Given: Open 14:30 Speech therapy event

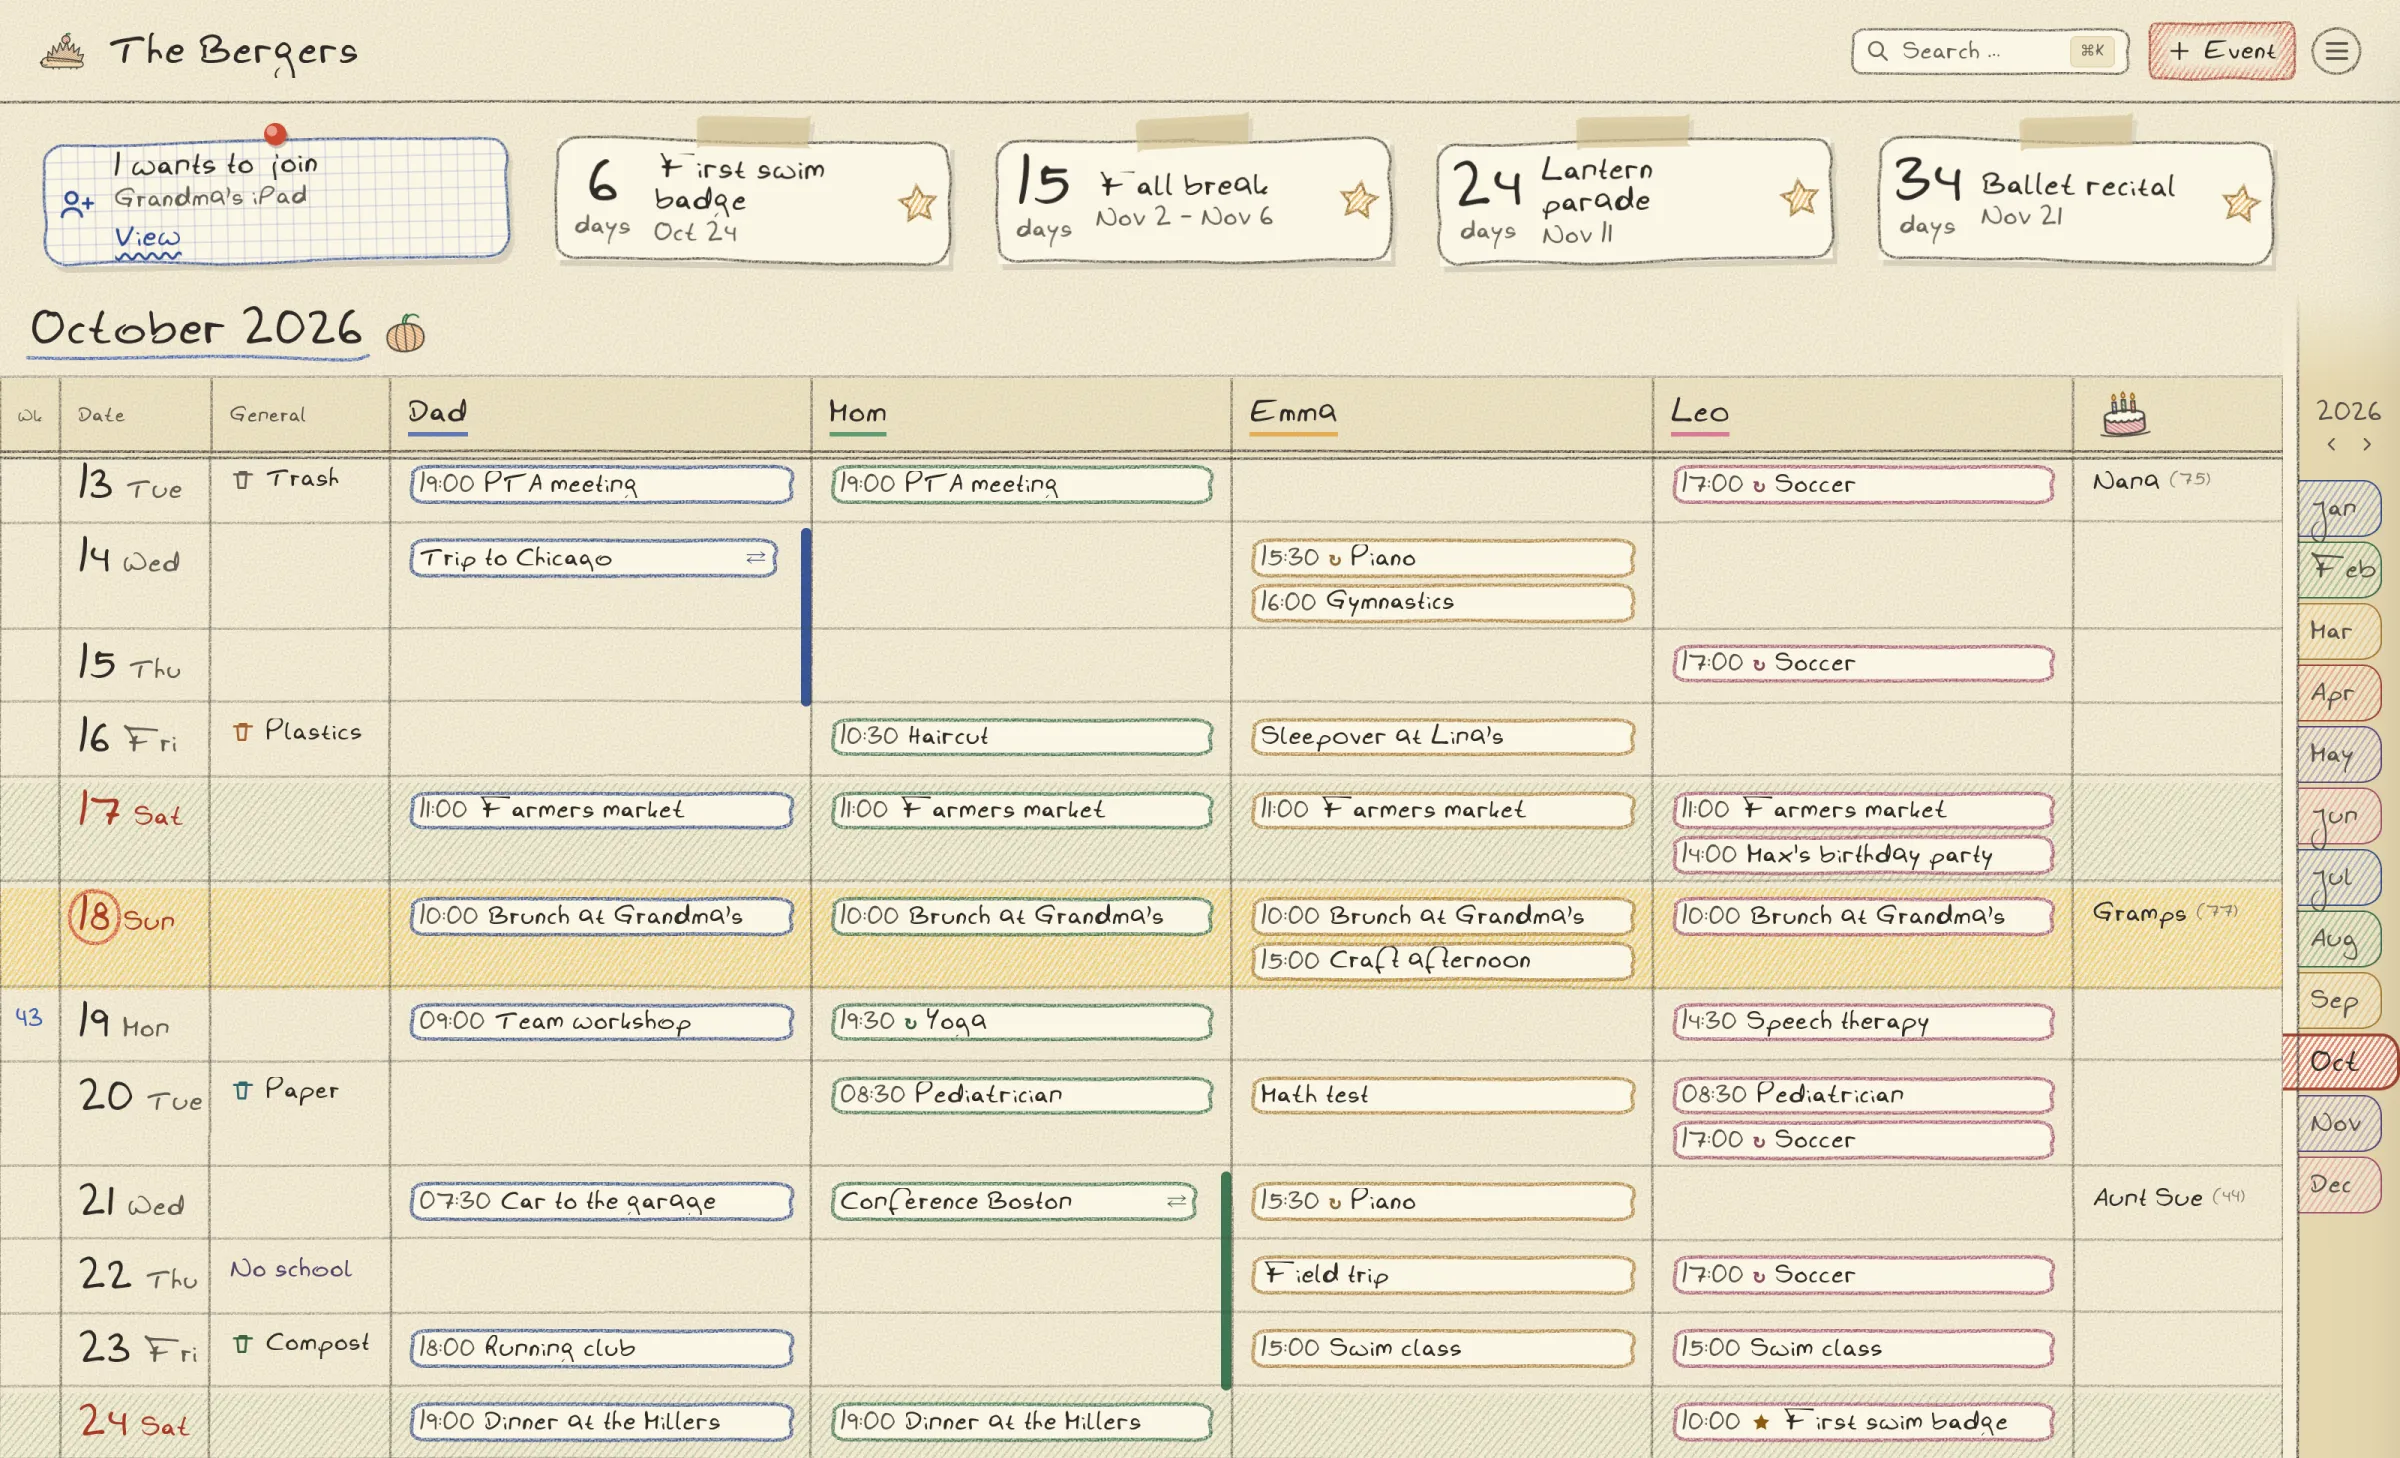Looking at the screenshot, I should pyautogui.click(x=1863, y=1022).
